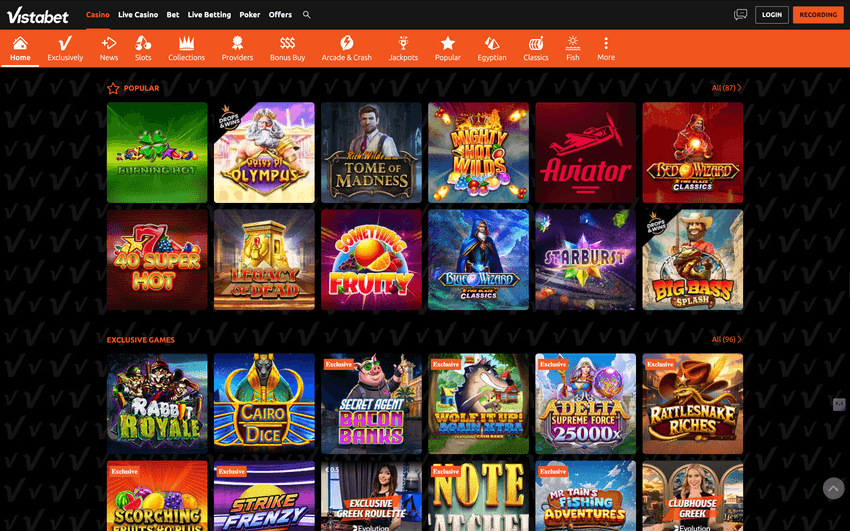Open the Secret Agent Bacon Banks game
The width and height of the screenshot is (850, 531).
tap(371, 404)
